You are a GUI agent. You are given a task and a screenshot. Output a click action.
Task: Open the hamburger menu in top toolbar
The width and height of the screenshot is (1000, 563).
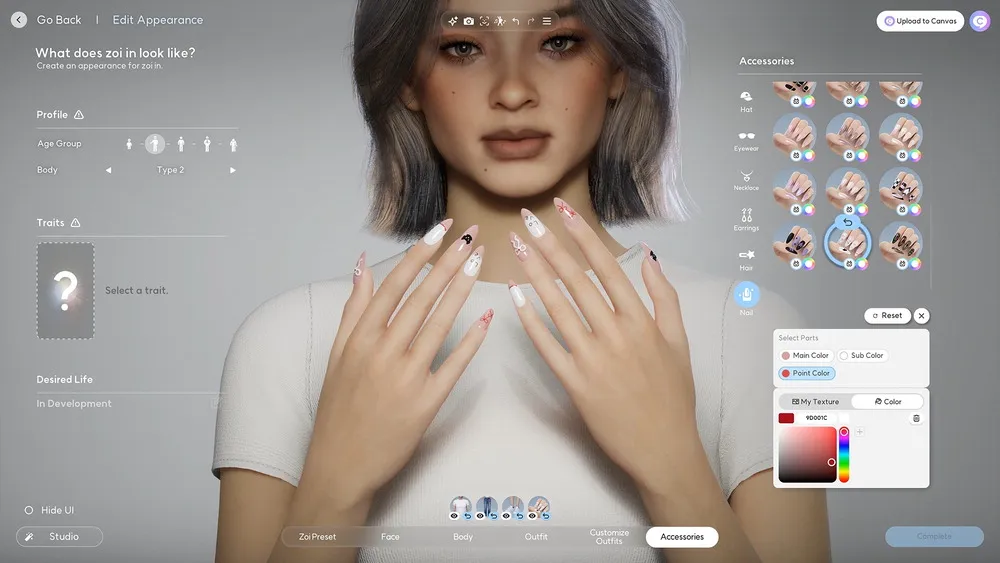[x=546, y=21]
